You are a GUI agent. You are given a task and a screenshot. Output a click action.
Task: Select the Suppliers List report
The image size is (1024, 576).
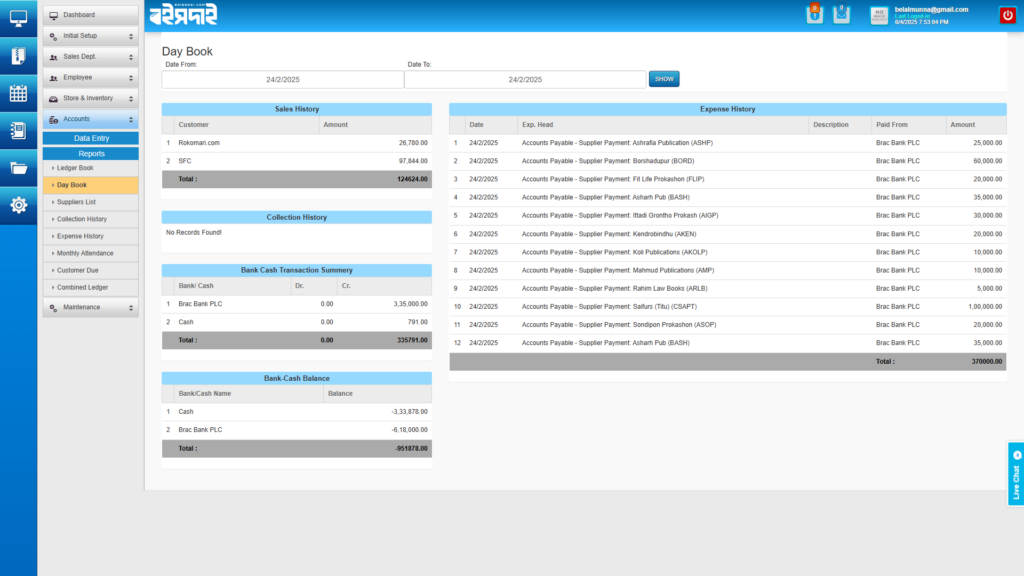click(90, 201)
